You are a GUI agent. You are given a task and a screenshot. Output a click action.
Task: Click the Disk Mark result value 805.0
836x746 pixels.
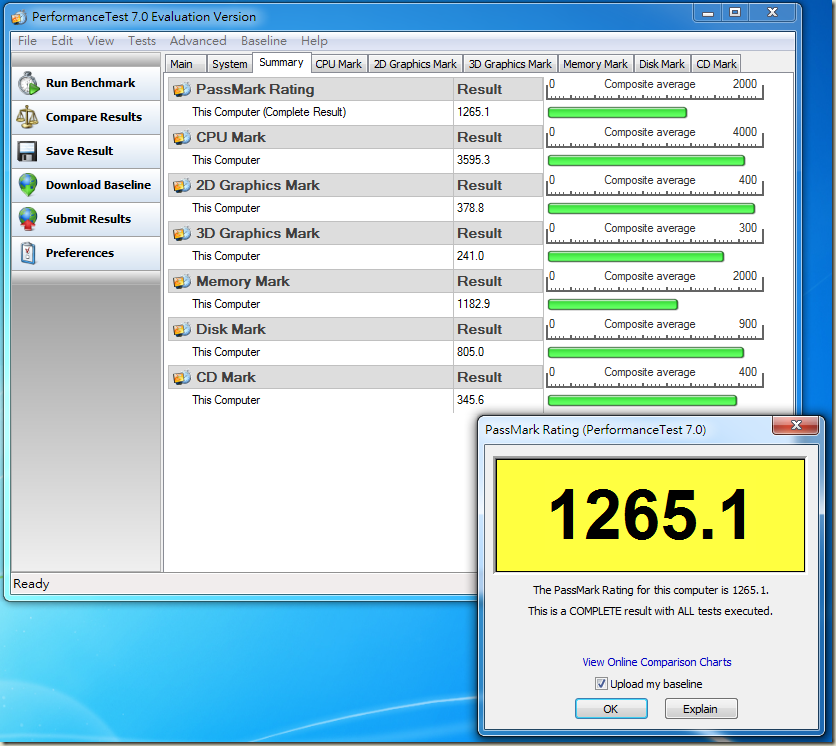coord(470,352)
